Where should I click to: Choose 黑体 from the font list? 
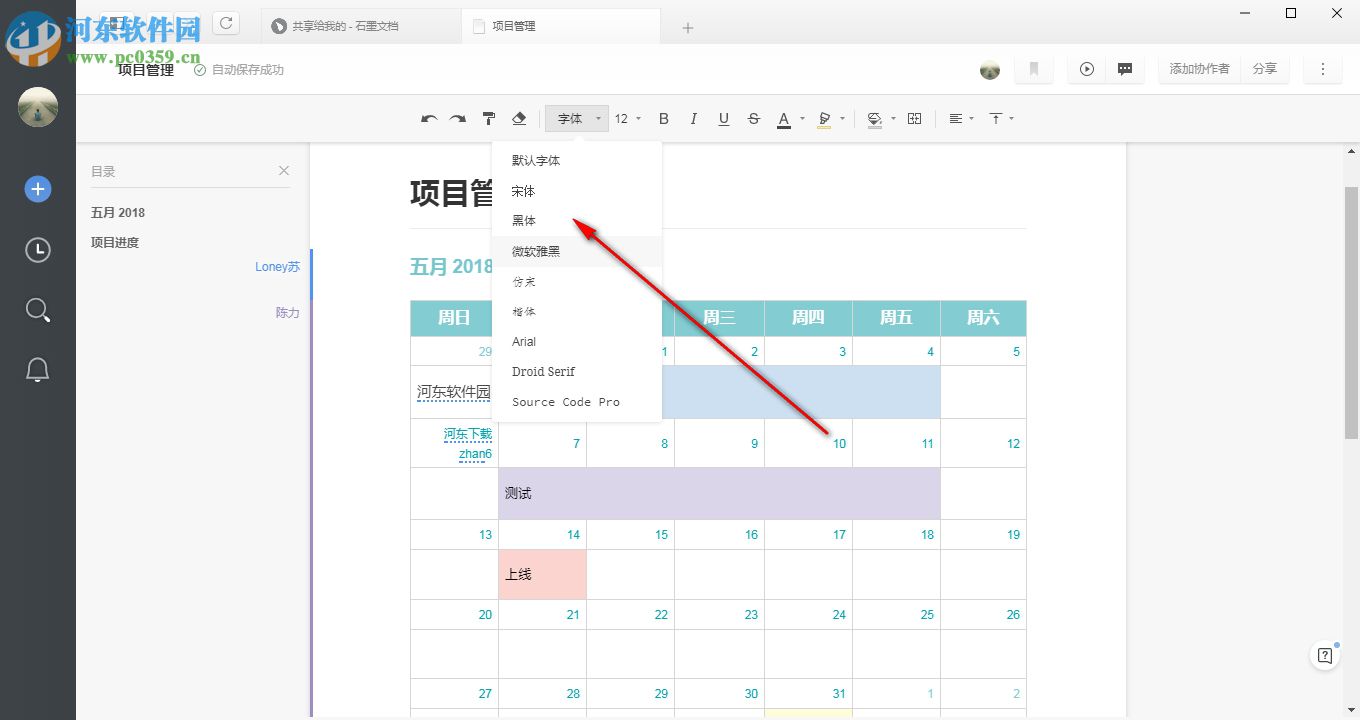coord(577,221)
